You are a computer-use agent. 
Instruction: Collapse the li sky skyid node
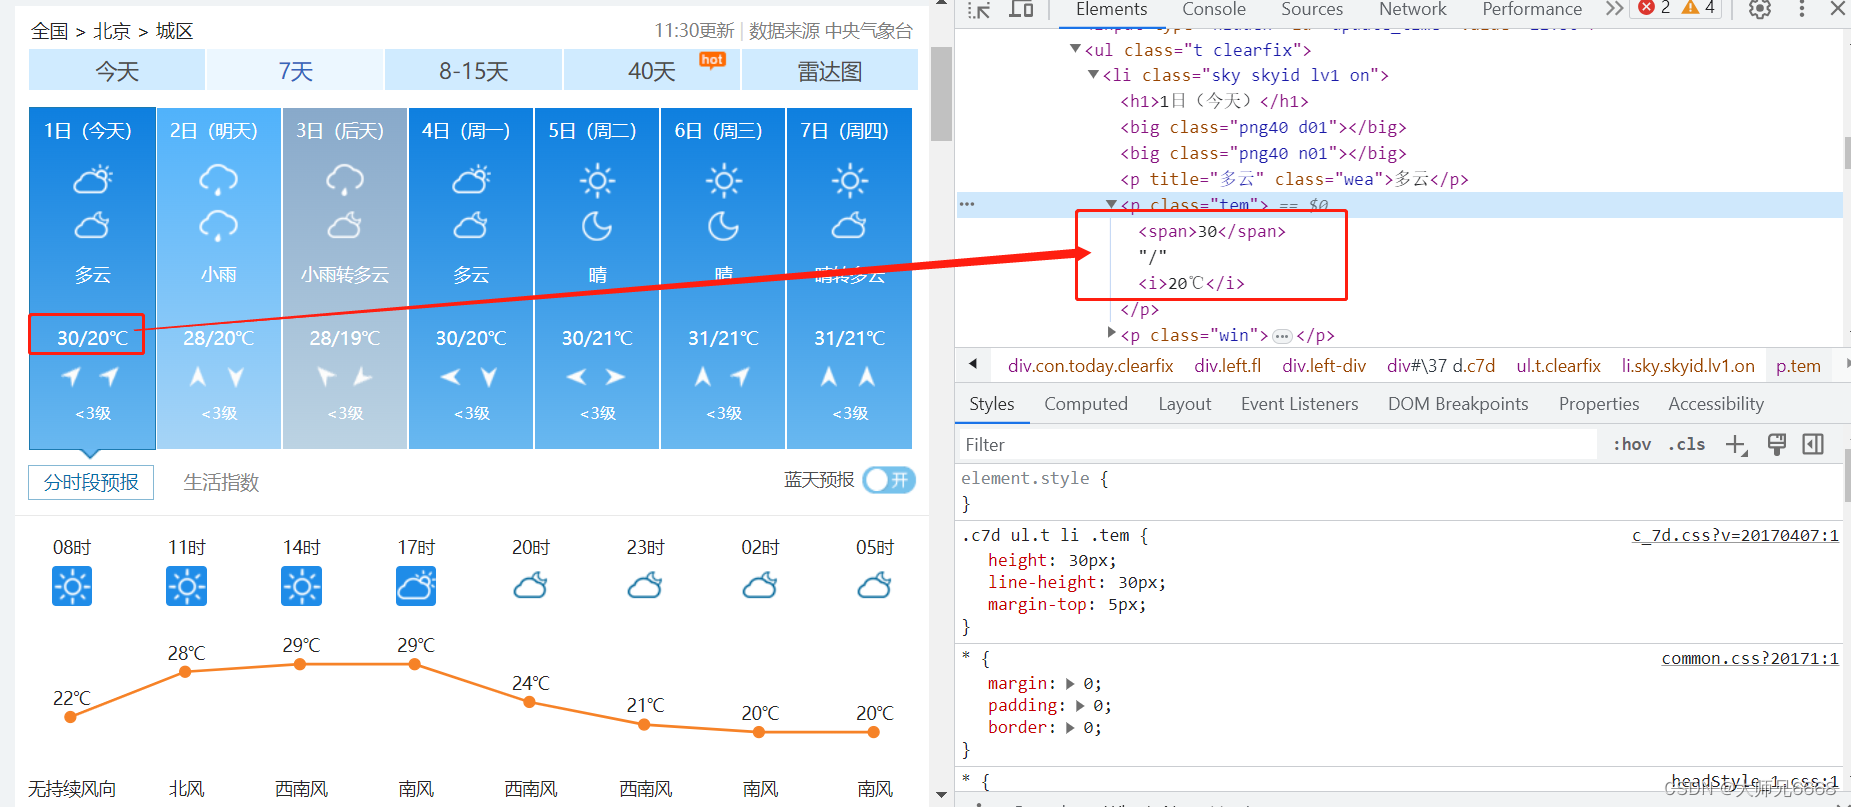pyautogui.click(x=1093, y=75)
